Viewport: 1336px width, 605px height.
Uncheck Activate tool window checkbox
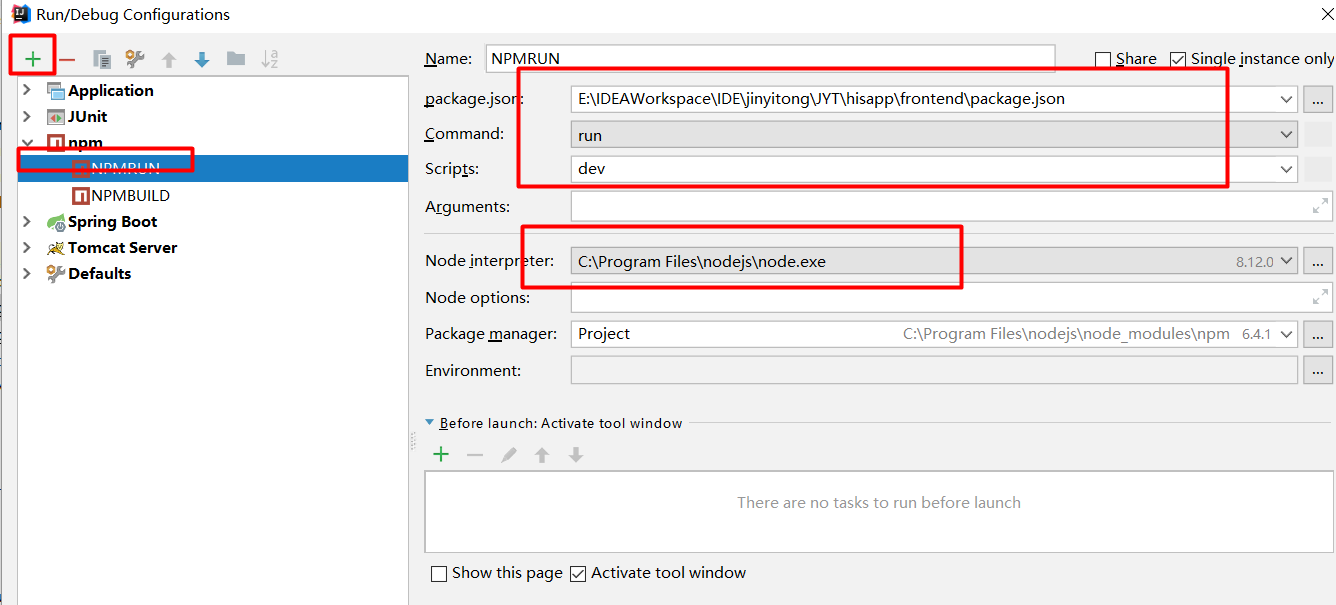[578, 574]
